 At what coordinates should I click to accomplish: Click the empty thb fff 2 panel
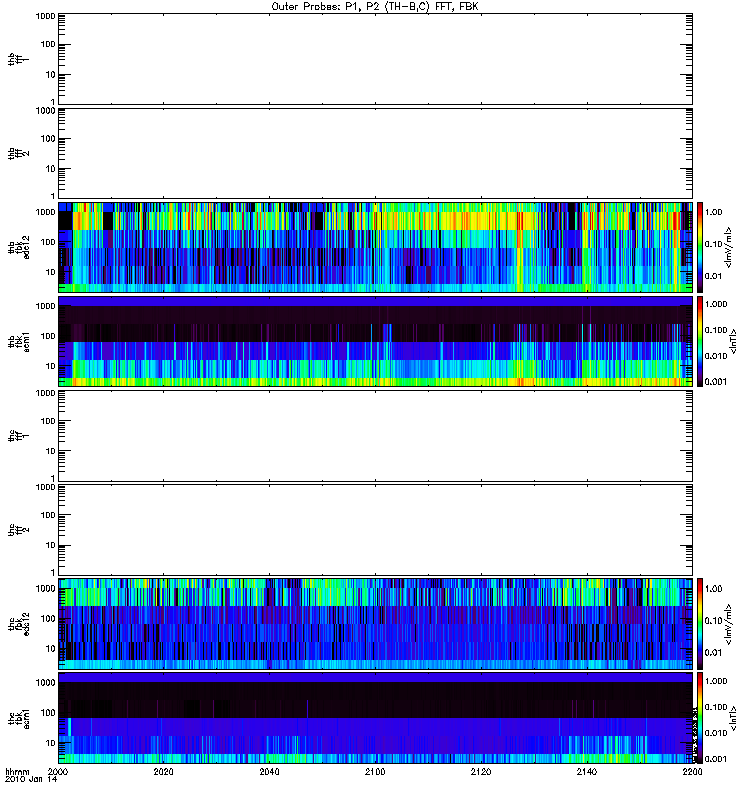click(375, 153)
